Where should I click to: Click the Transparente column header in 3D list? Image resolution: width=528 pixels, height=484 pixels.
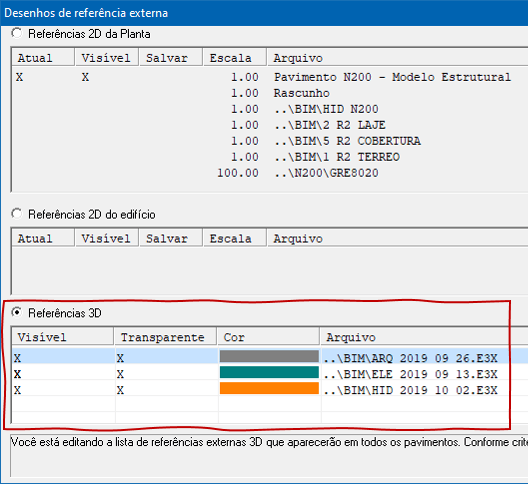pyautogui.click(x=165, y=337)
